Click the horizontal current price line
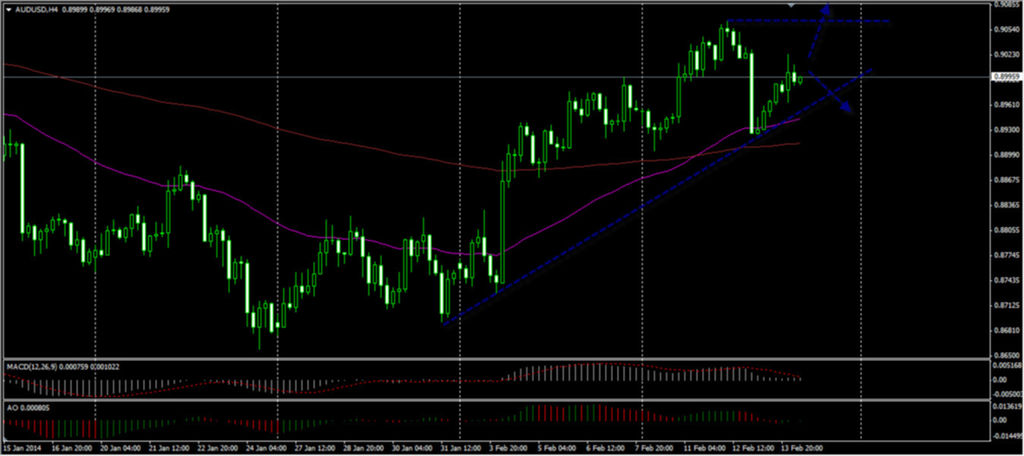 pos(400,76)
